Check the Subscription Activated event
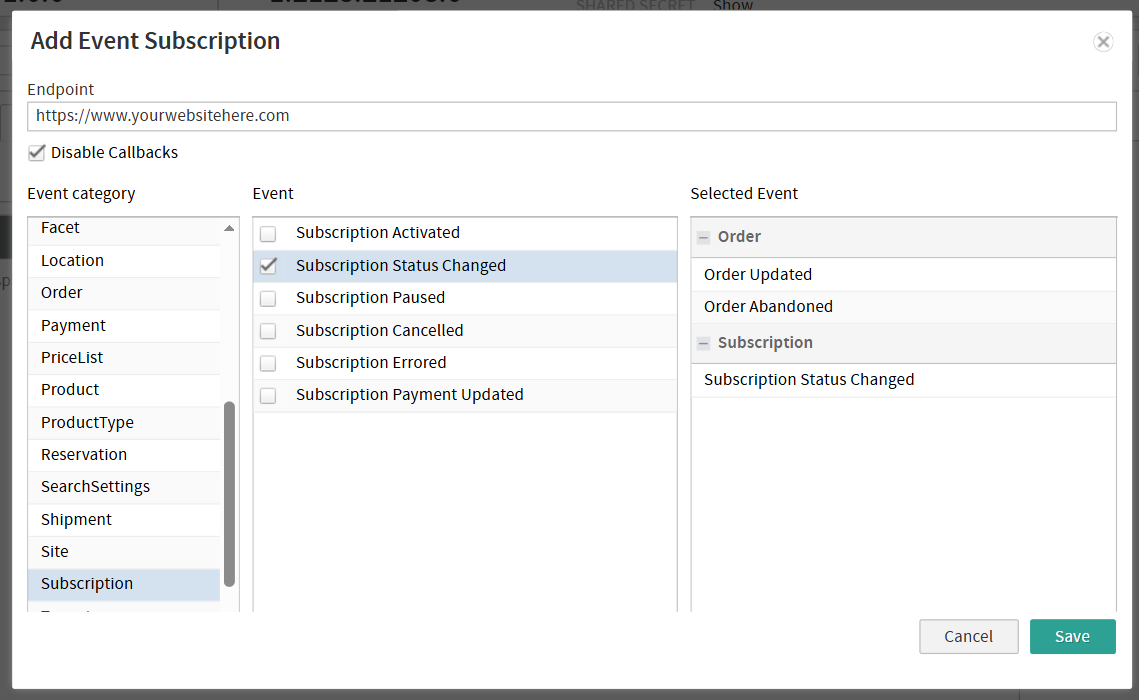This screenshot has height=700, width=1139. pos(267,232)
